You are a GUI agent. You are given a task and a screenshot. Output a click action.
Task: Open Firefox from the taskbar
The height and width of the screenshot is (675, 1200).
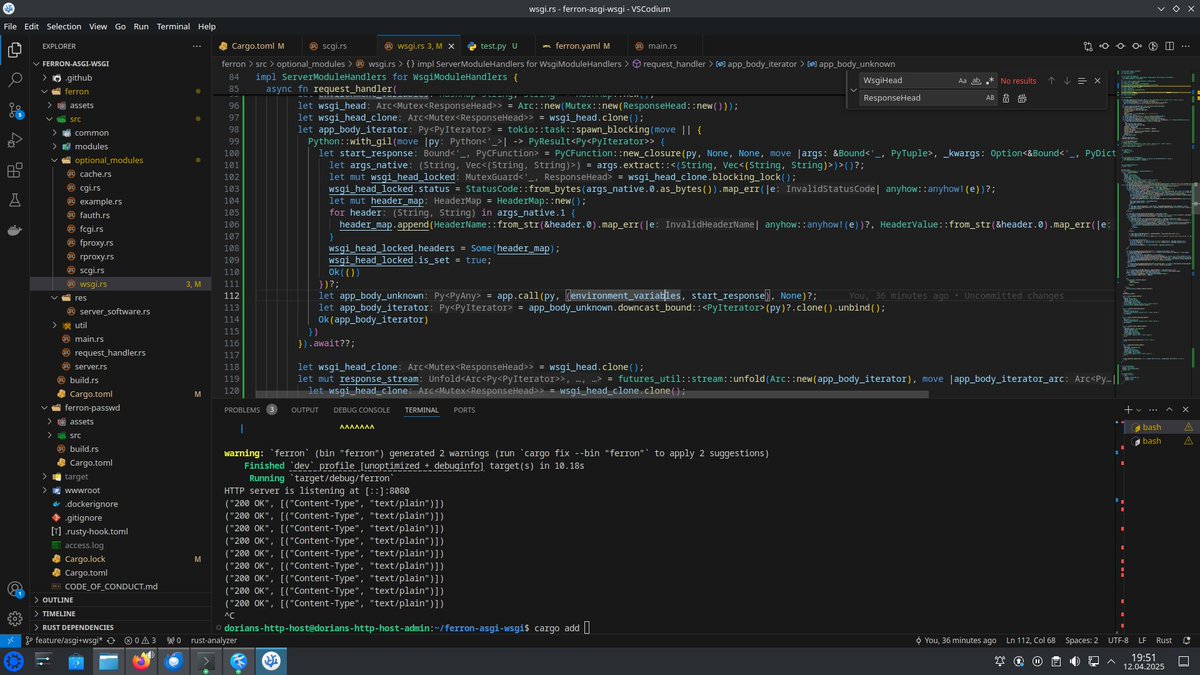142,661
